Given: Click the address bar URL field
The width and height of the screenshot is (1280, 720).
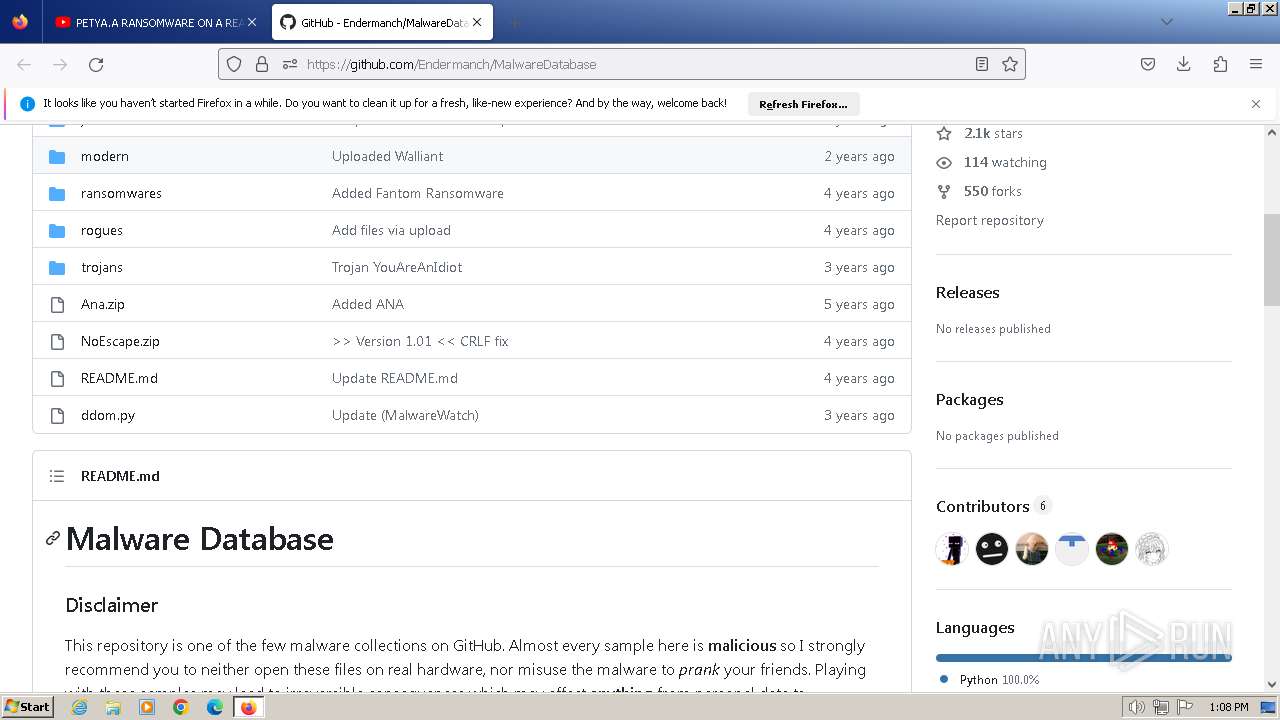Looking at the screenshot, I should [621, 64].
